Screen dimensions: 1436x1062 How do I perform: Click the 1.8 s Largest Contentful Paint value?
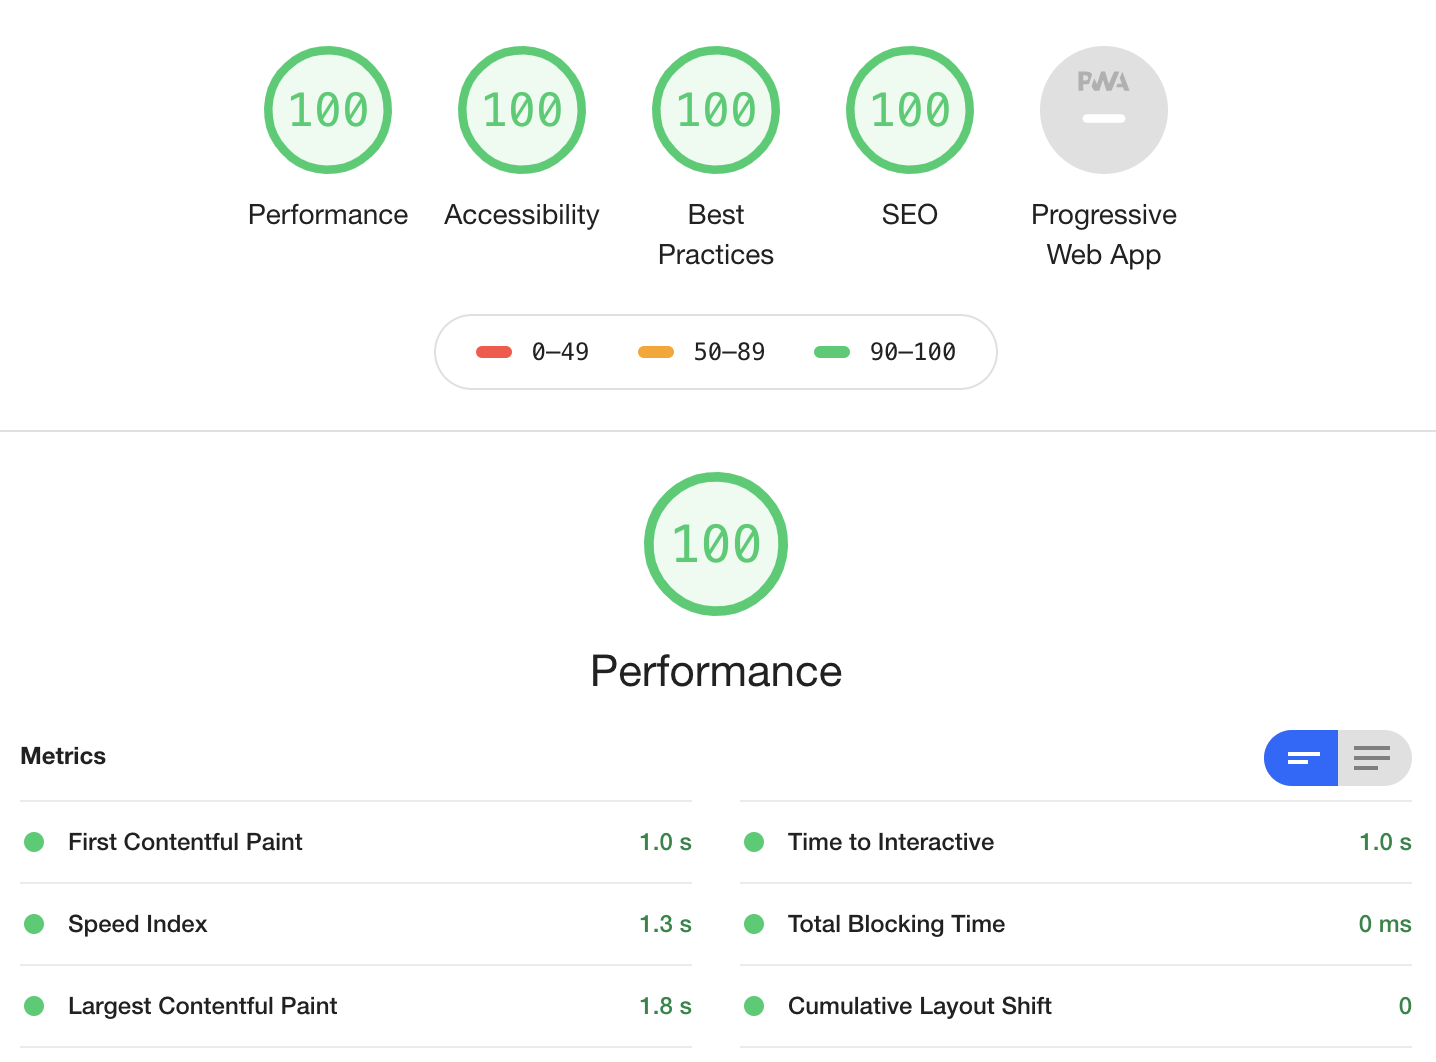pyautogui.click(x=665, y=1006)
